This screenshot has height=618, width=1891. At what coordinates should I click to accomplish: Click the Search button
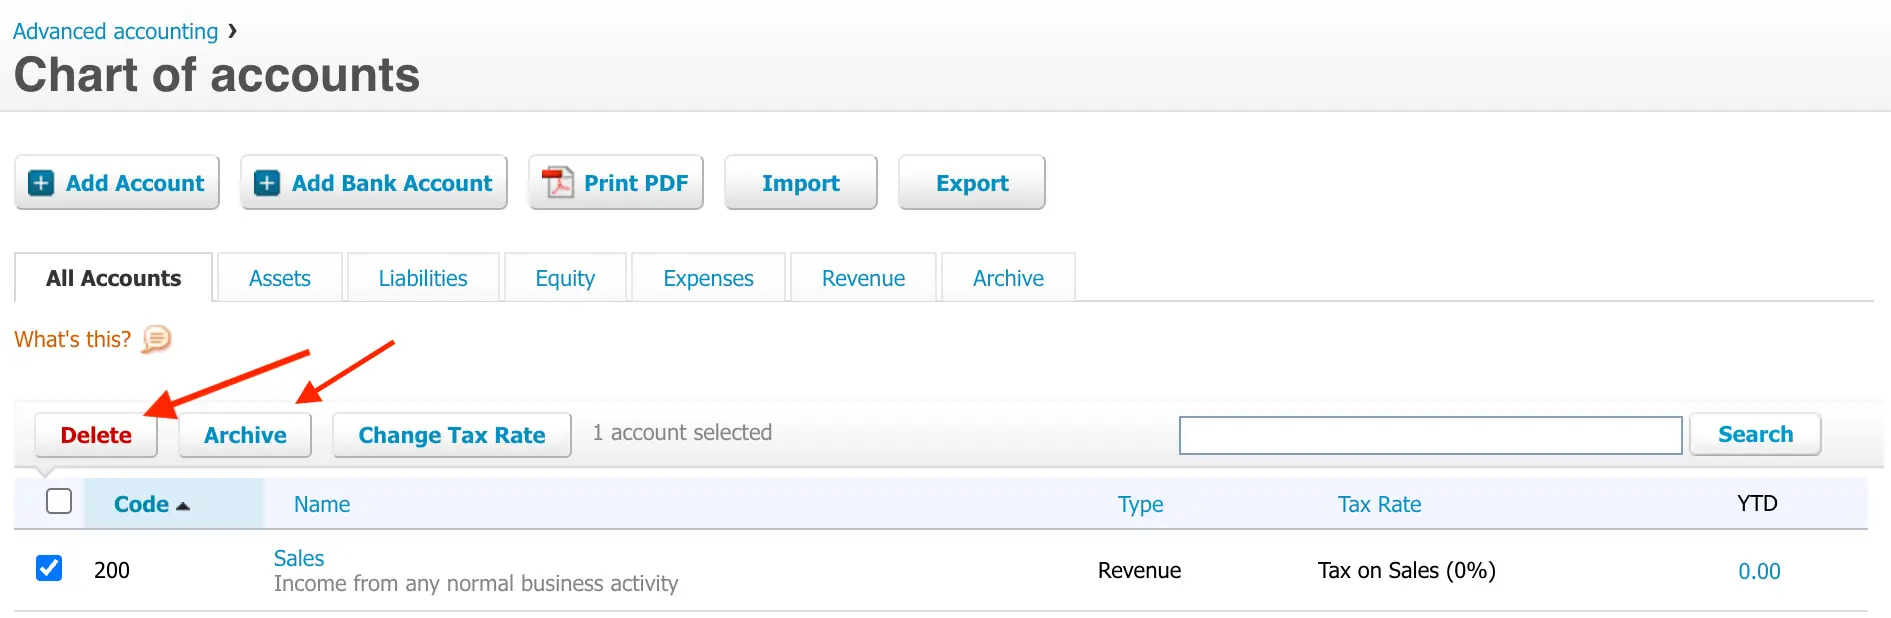point(1755,434)
